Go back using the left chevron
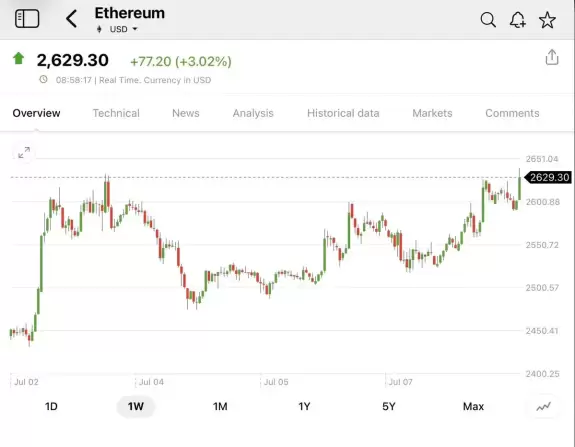575x447 pixels. click(72, 18)
